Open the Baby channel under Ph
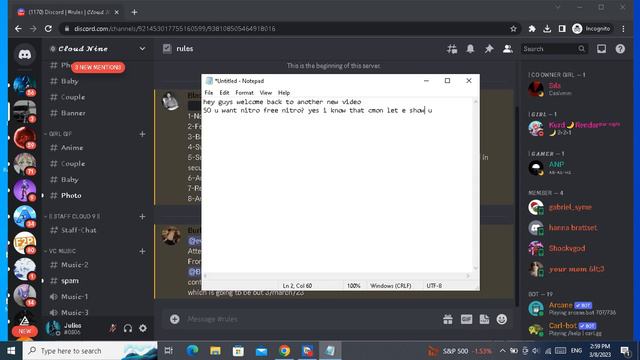 [x=69, y=81]
